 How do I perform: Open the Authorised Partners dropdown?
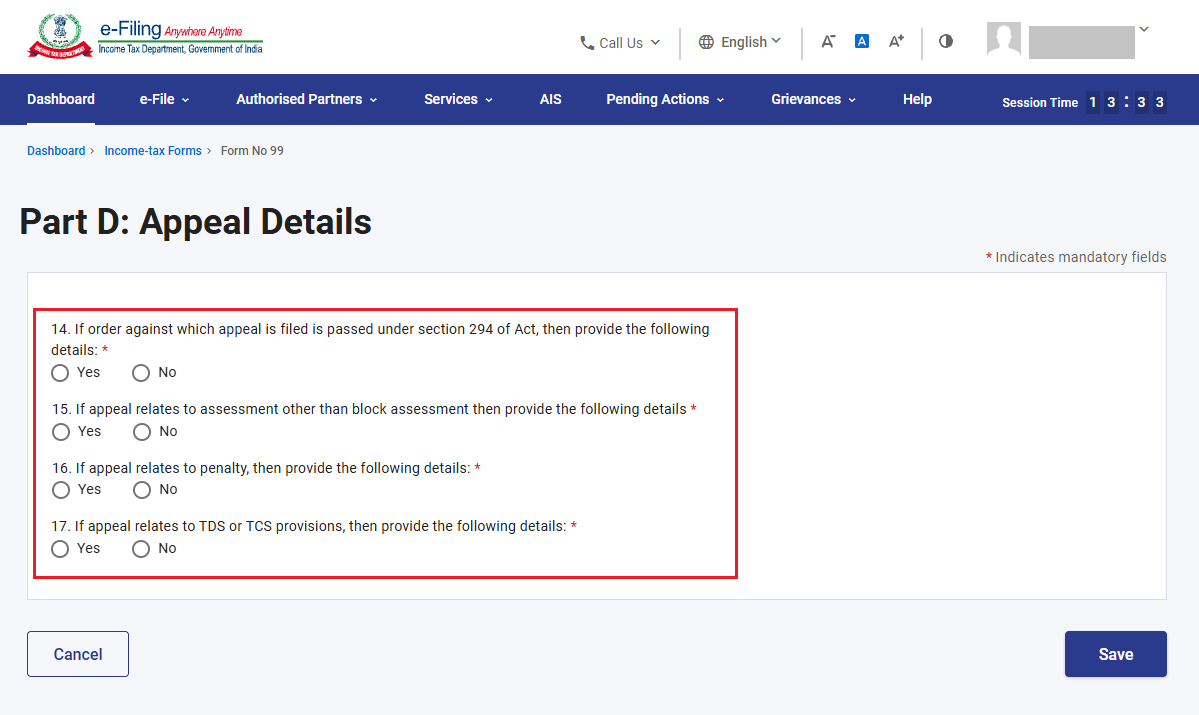307,99
